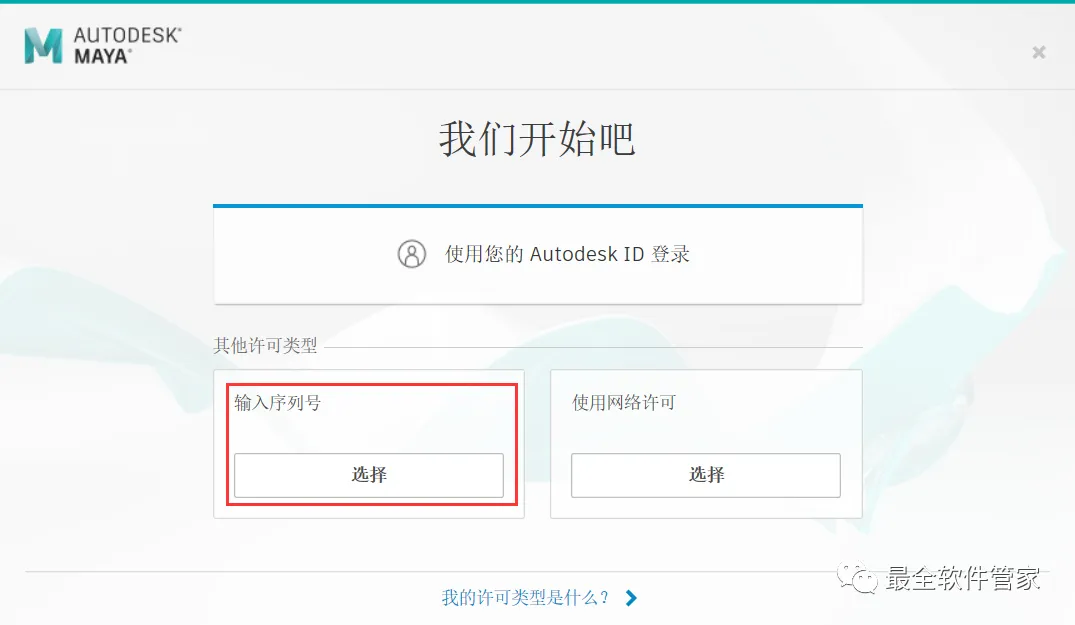Click the 我们开始吧 heading
This screenshot has height=625, width=1075.
[538, 139]
